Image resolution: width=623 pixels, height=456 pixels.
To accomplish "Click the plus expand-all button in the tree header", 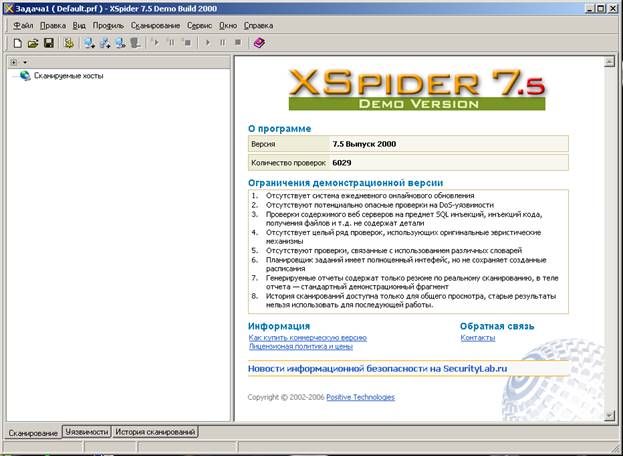I will point(14,62).
